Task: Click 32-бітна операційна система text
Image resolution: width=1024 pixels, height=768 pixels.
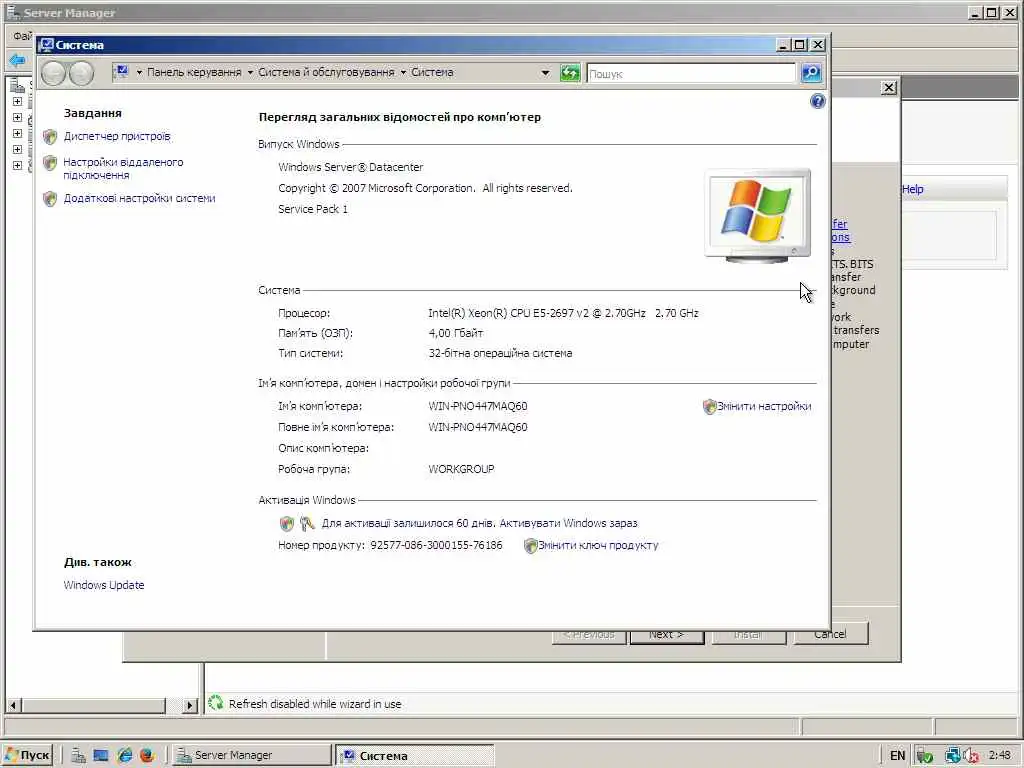Action: point(500,353)
